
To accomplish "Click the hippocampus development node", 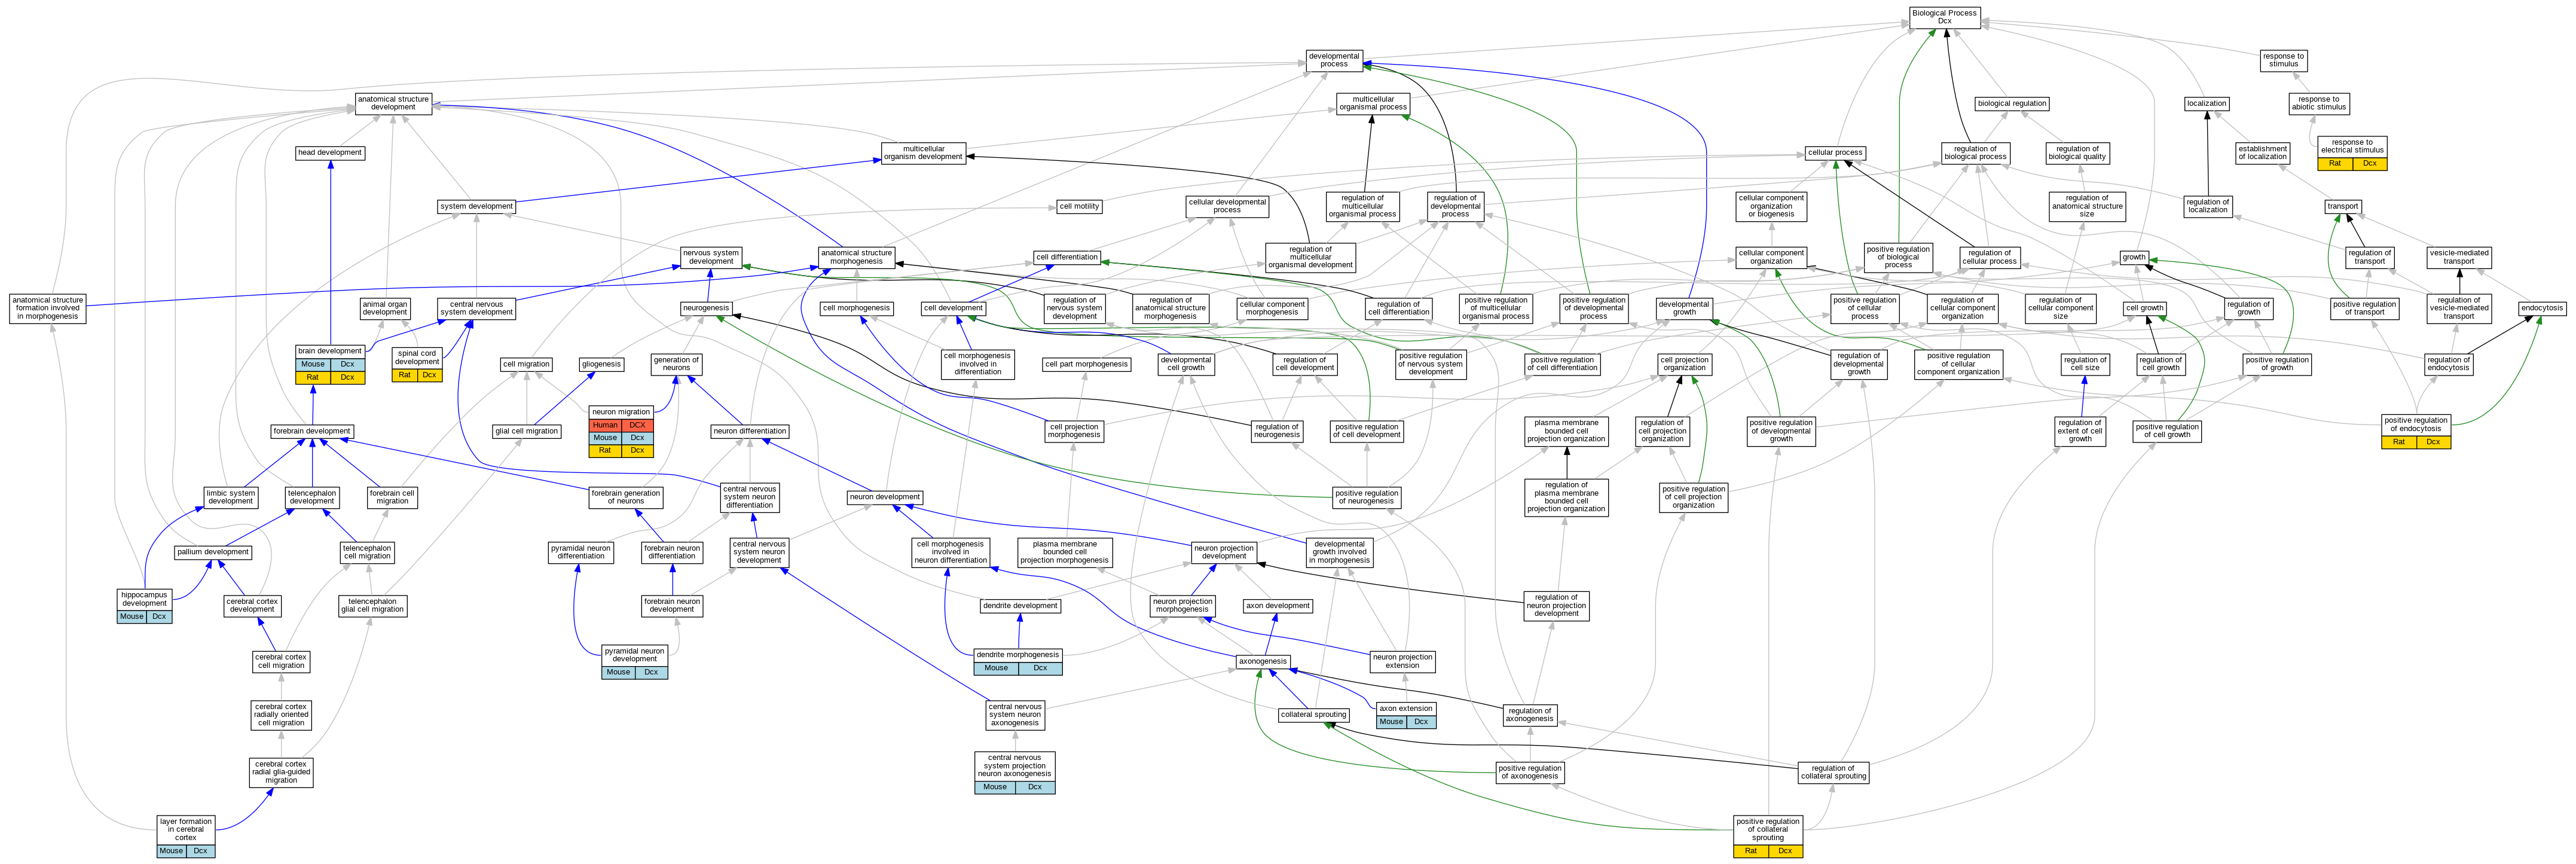I will click(144, 599).
